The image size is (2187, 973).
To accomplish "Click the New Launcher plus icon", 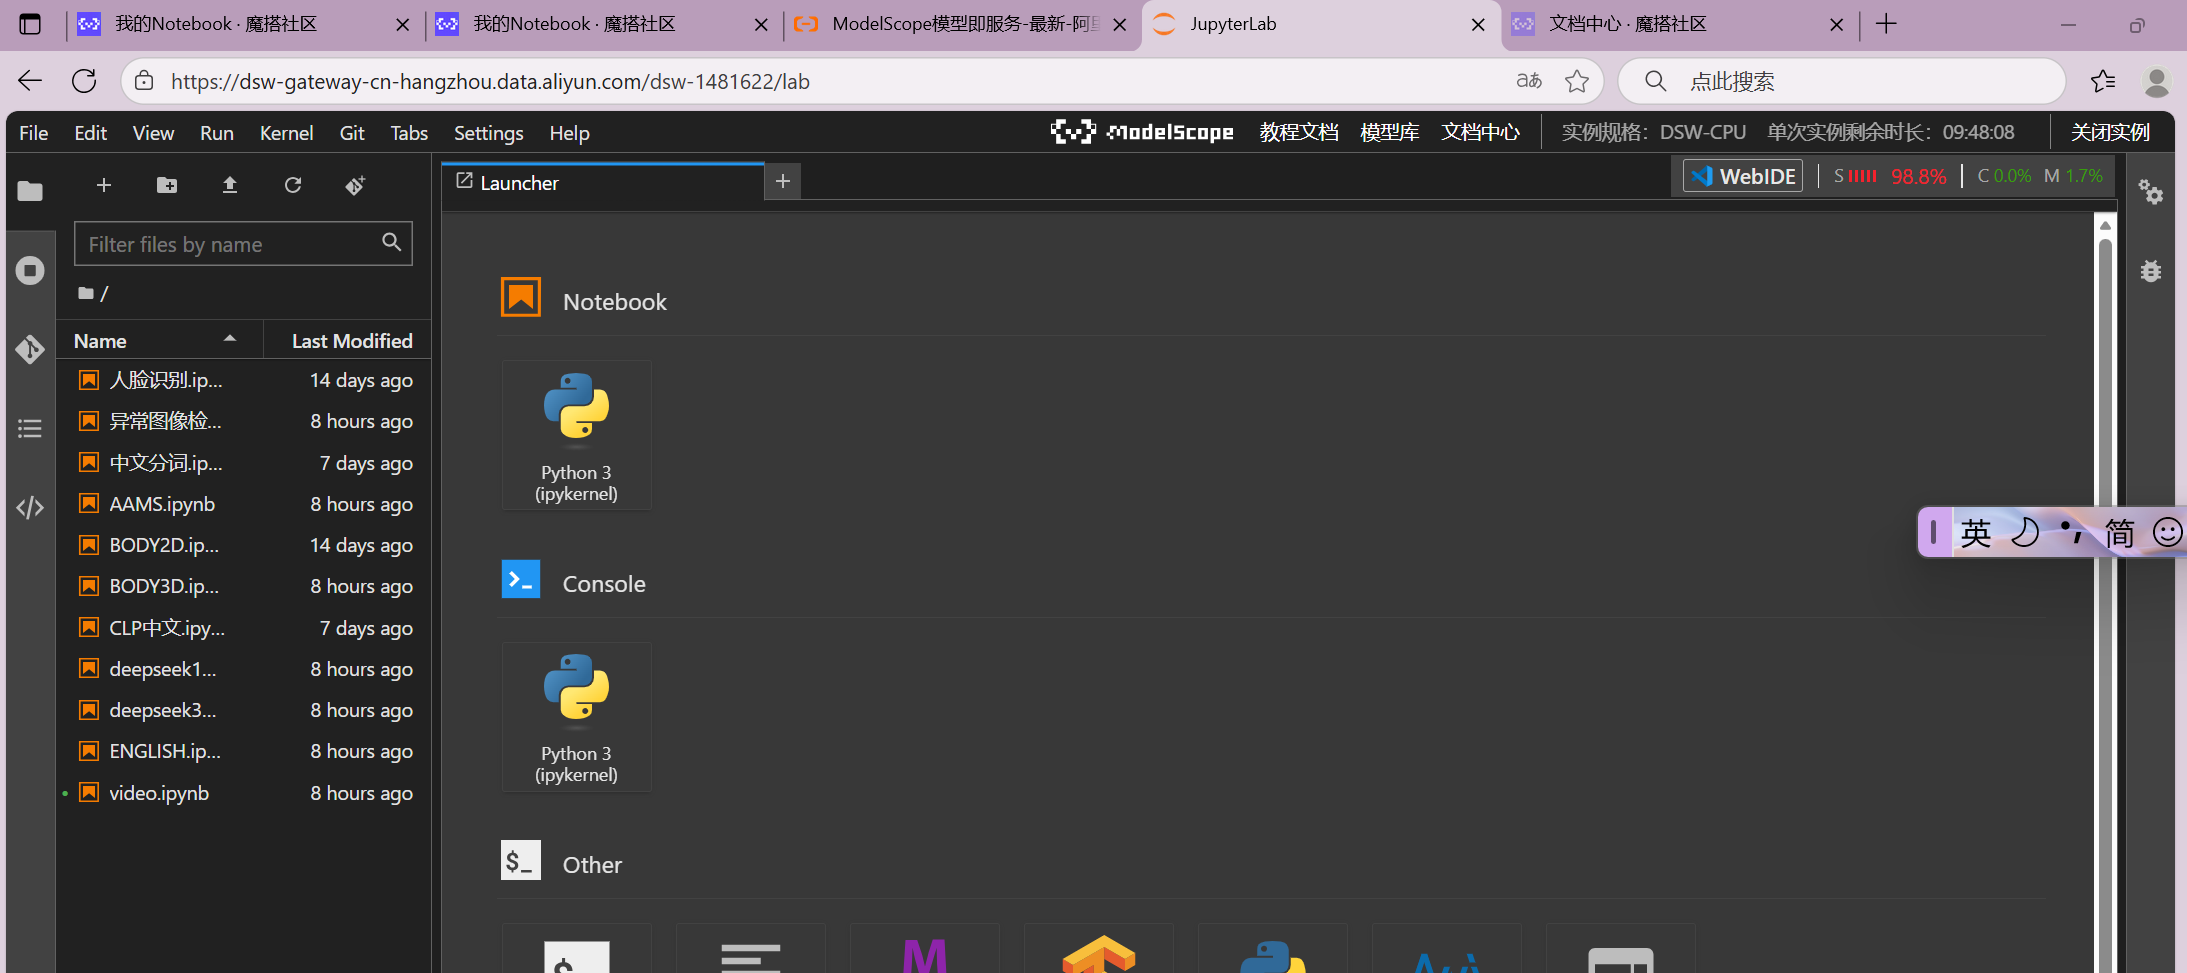I will [104, 185].
